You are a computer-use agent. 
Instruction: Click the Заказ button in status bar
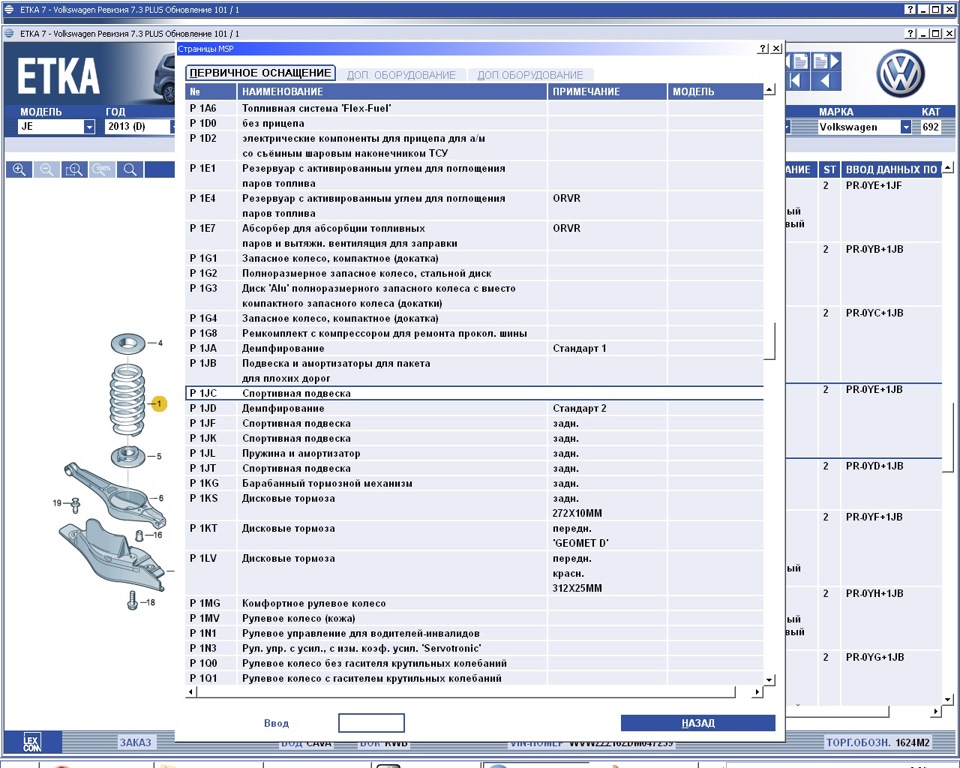click(135, 742)
